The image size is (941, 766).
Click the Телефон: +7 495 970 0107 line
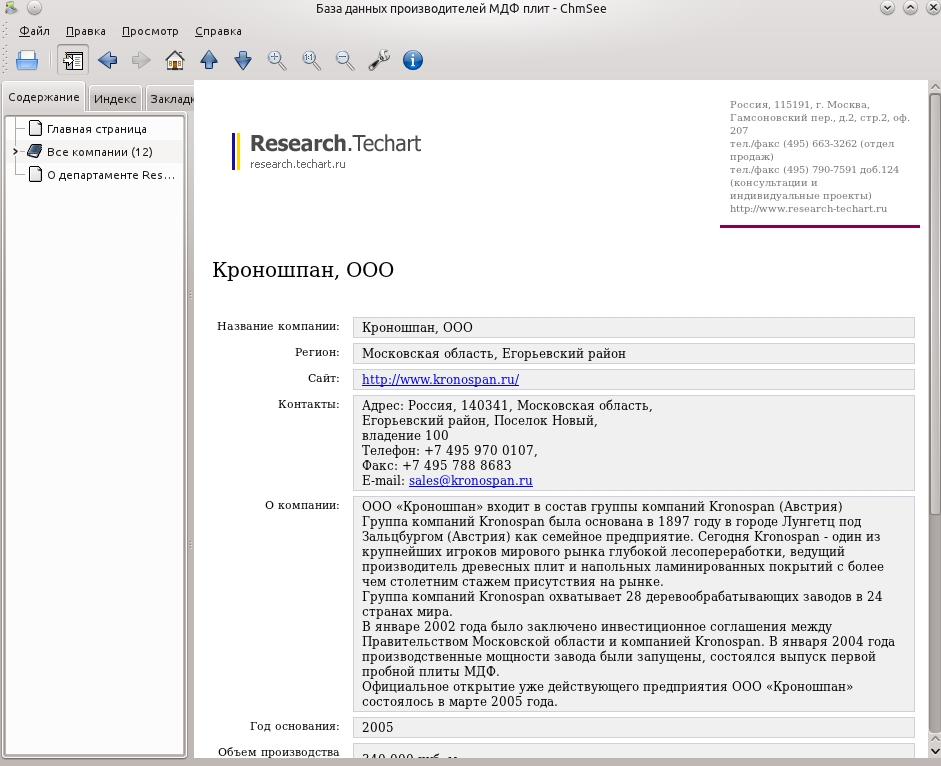pyautogui.click(x=449, y=451)
